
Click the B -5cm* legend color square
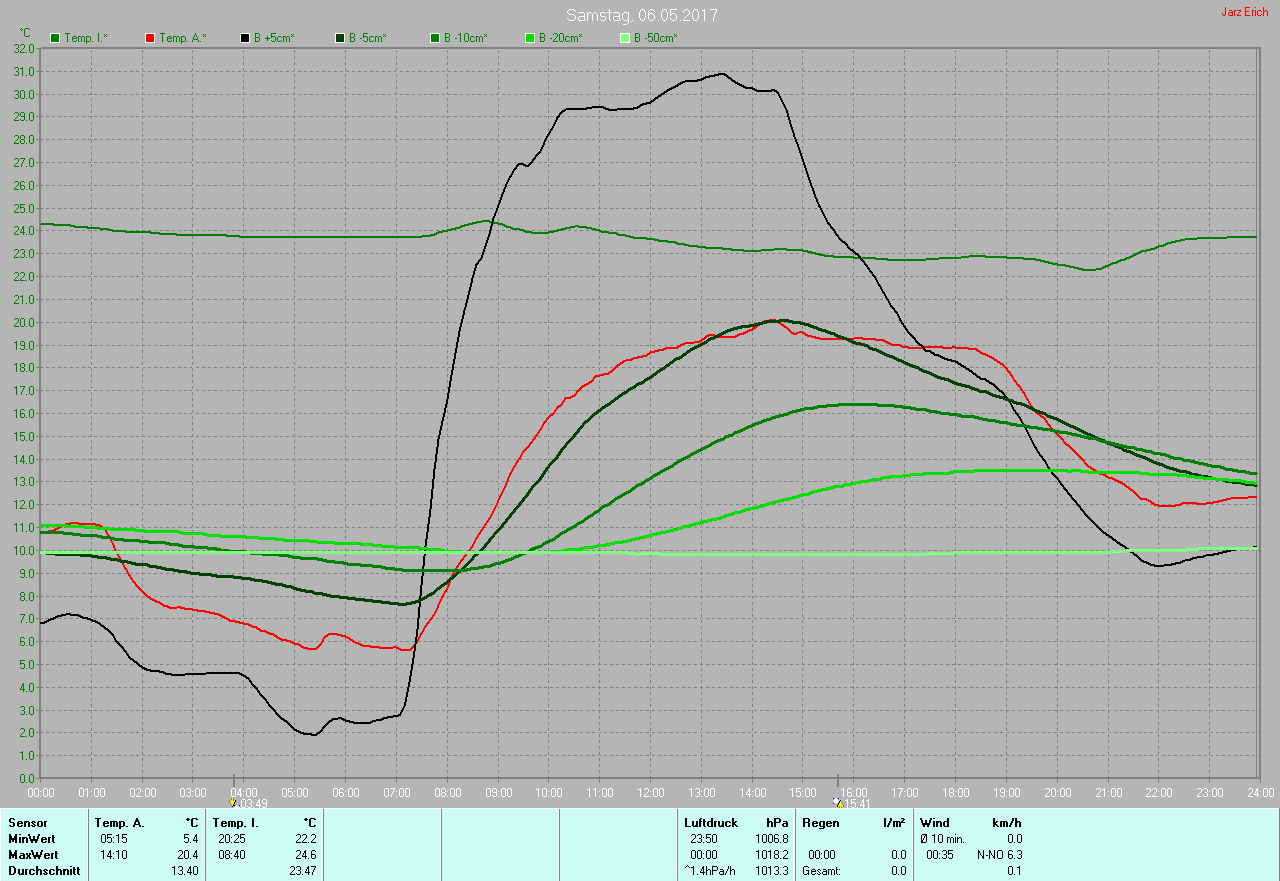coord(340,38)
